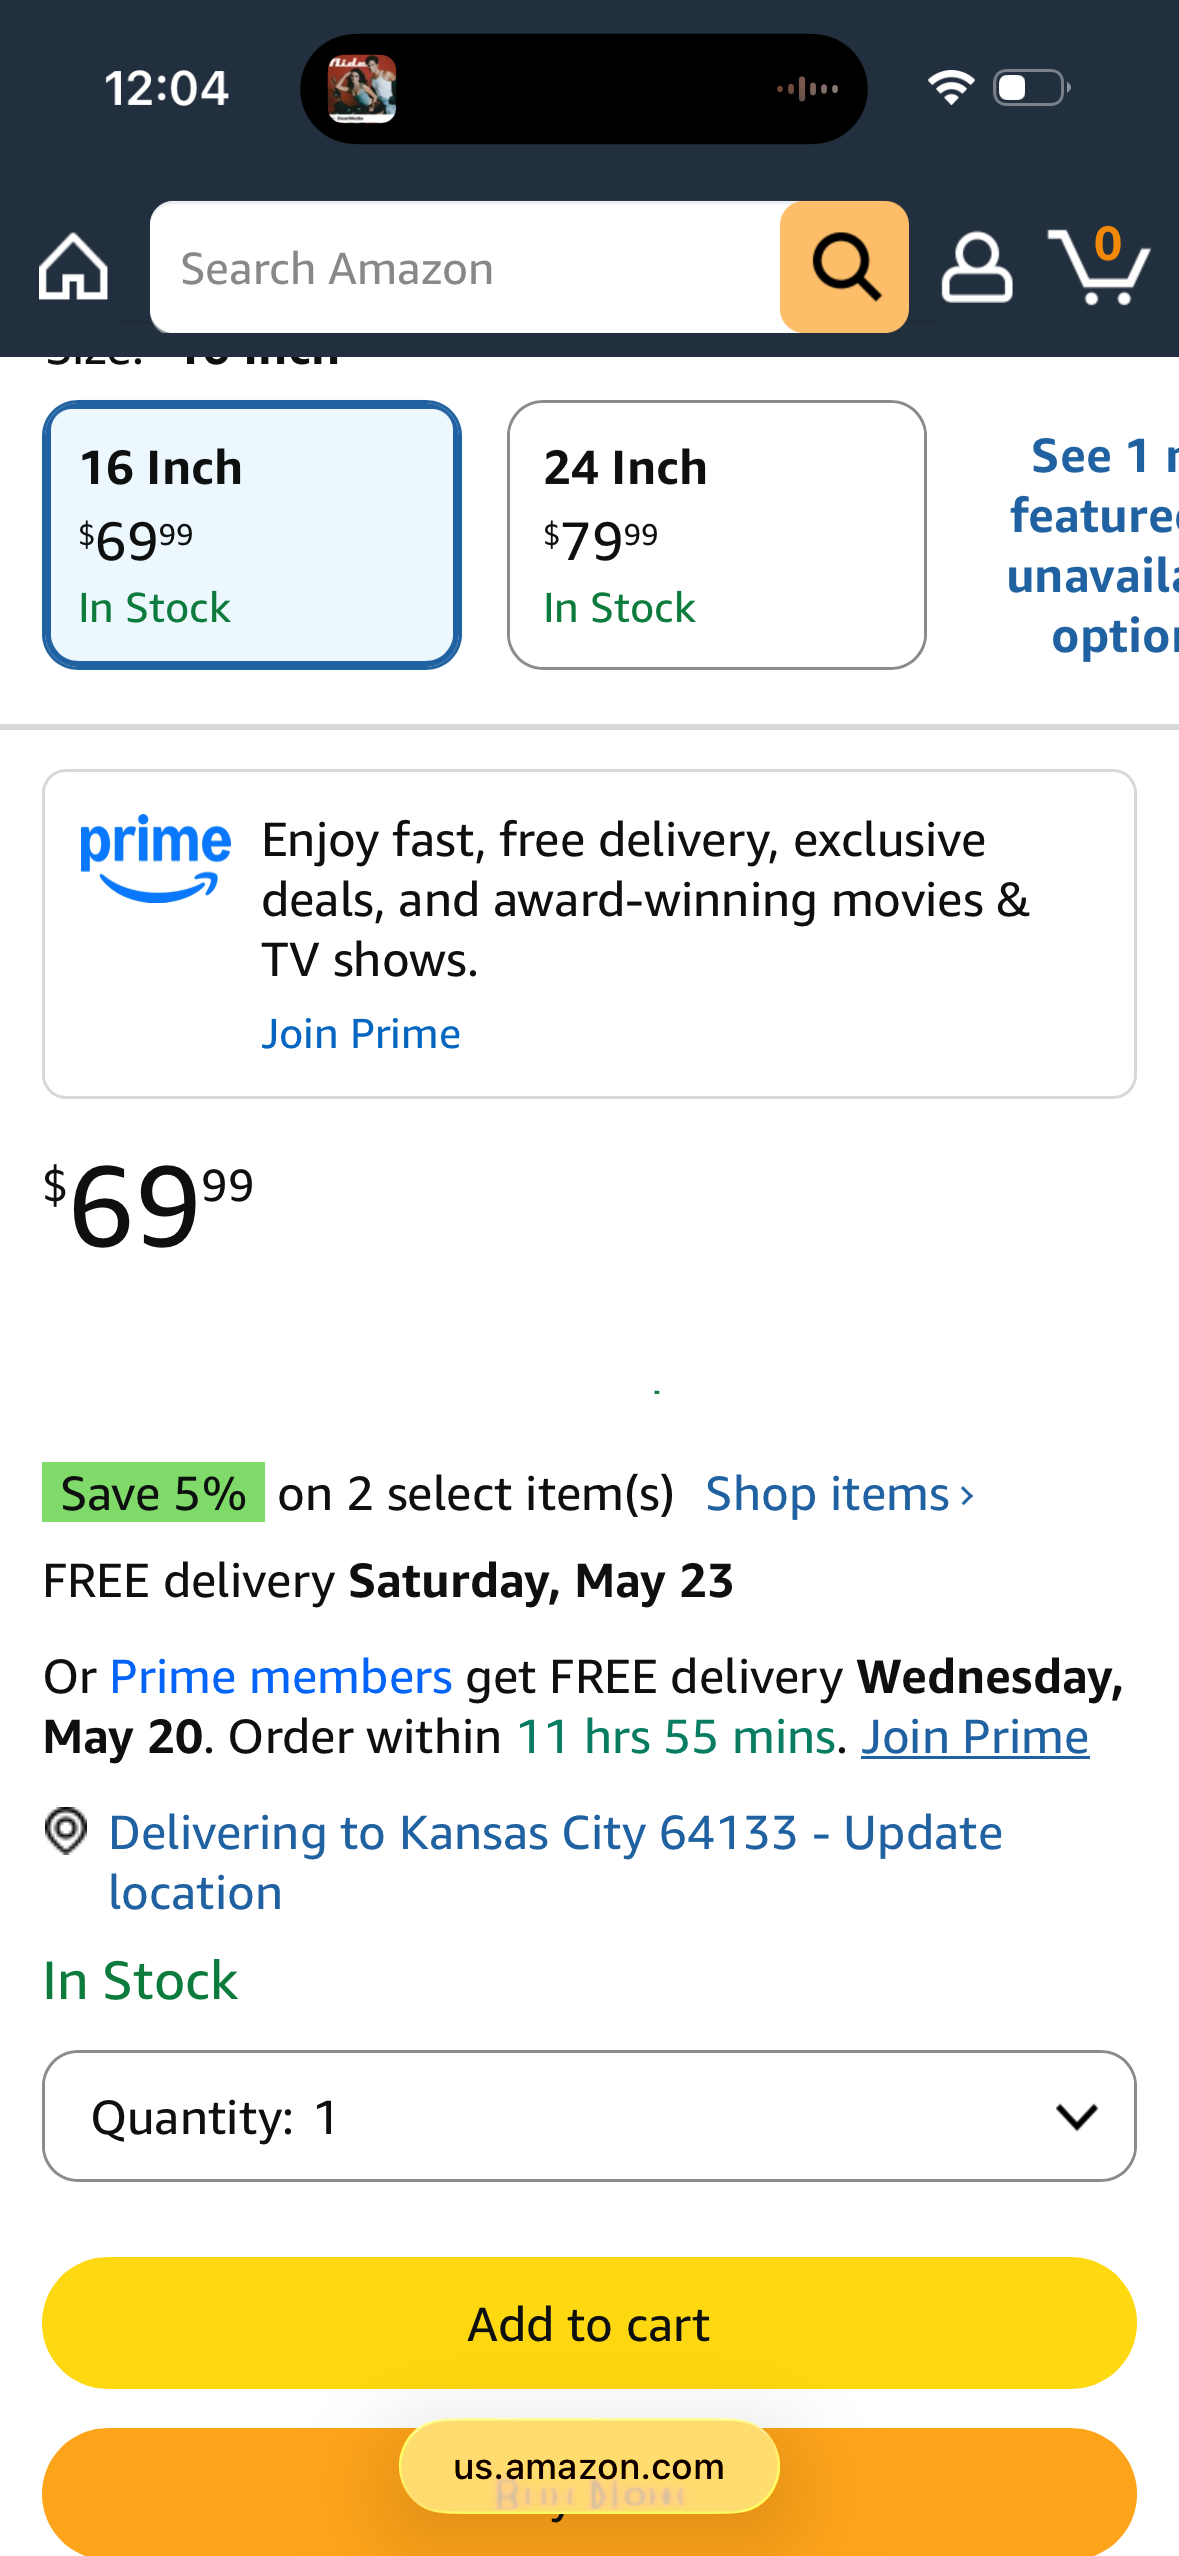
Task: Open Shop items chevron link
Action: (x=840, y=1494)
